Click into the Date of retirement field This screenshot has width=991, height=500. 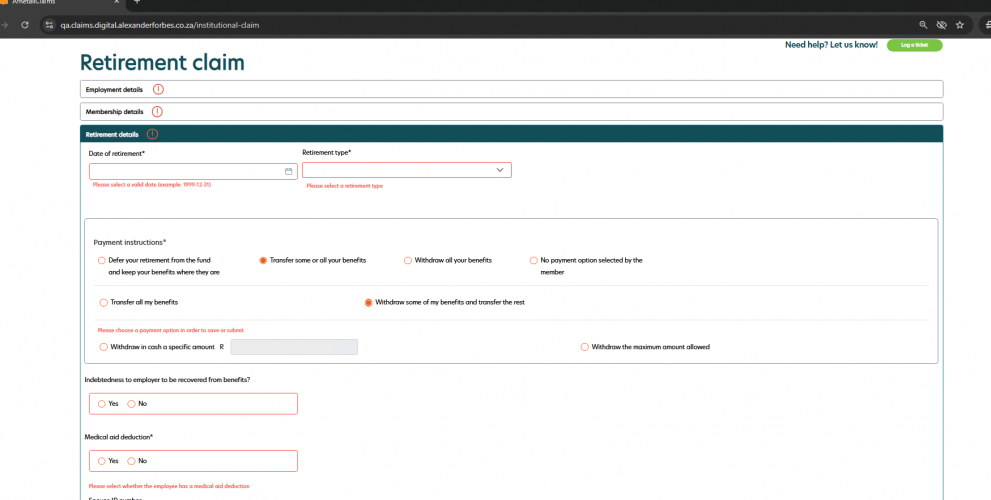(193, 171)
